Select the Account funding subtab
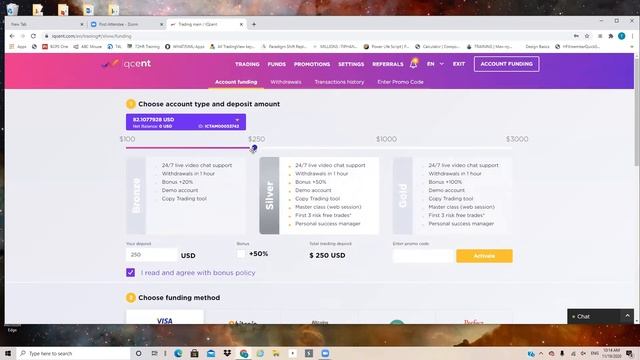The height and width of the screenshot is (360, 640). pyautogui.click(x=236, y=82)
